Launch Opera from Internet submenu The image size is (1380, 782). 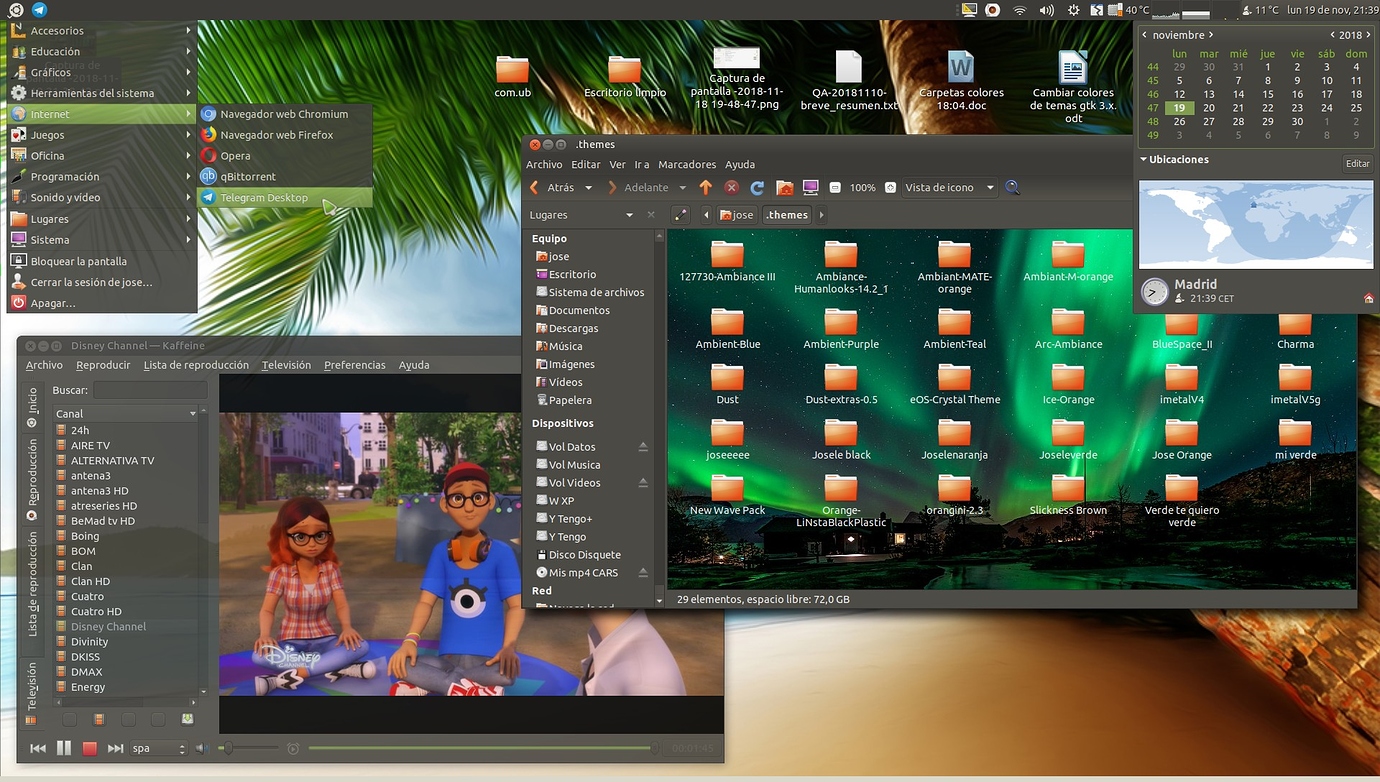pyautogui.click(x=285, y=156)
